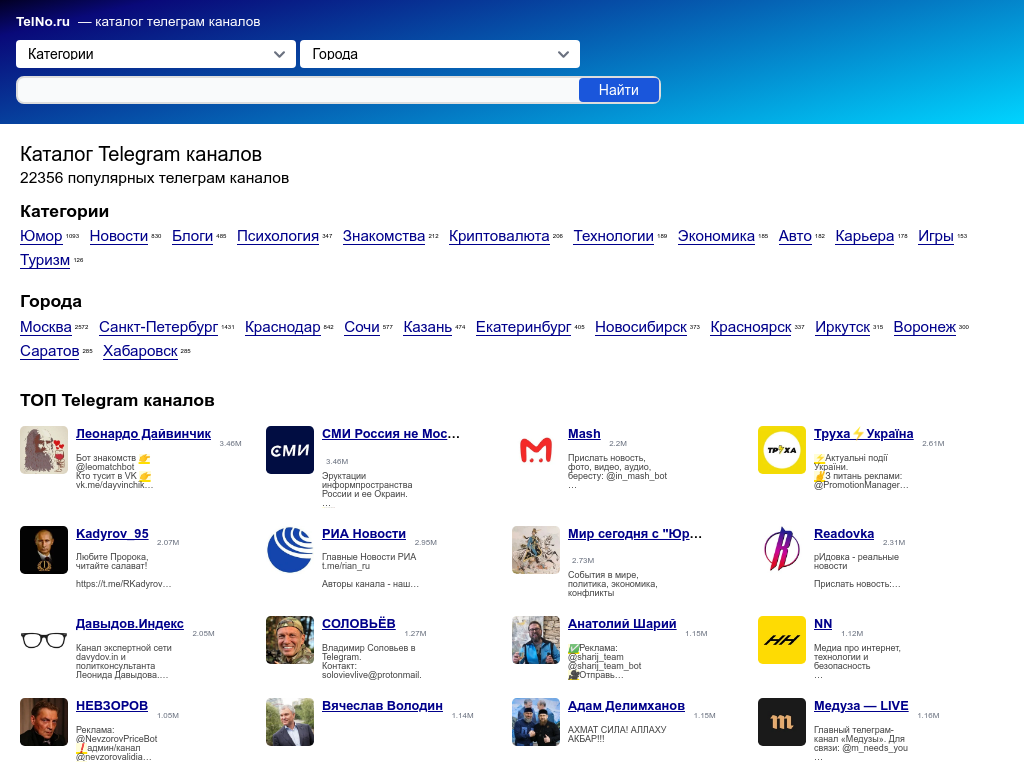Click the Мир сегодня channel avatar

(536, 550)
